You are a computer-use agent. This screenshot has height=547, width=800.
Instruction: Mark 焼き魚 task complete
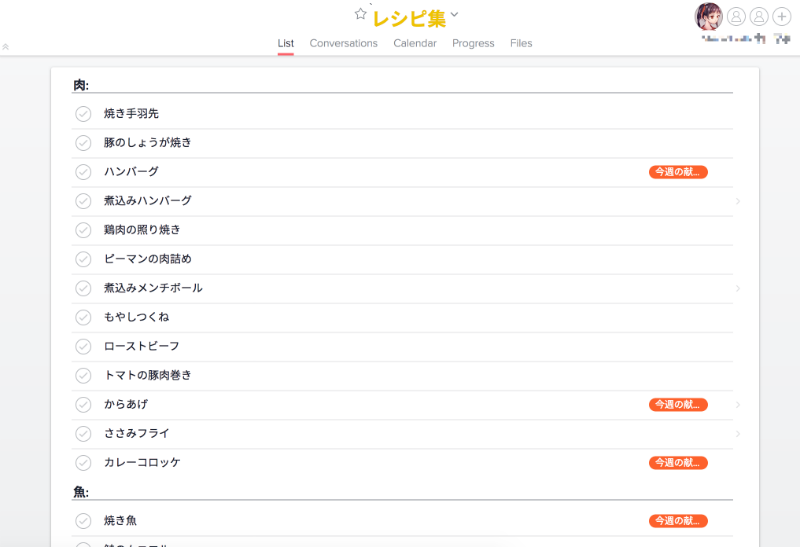point(83,521)
